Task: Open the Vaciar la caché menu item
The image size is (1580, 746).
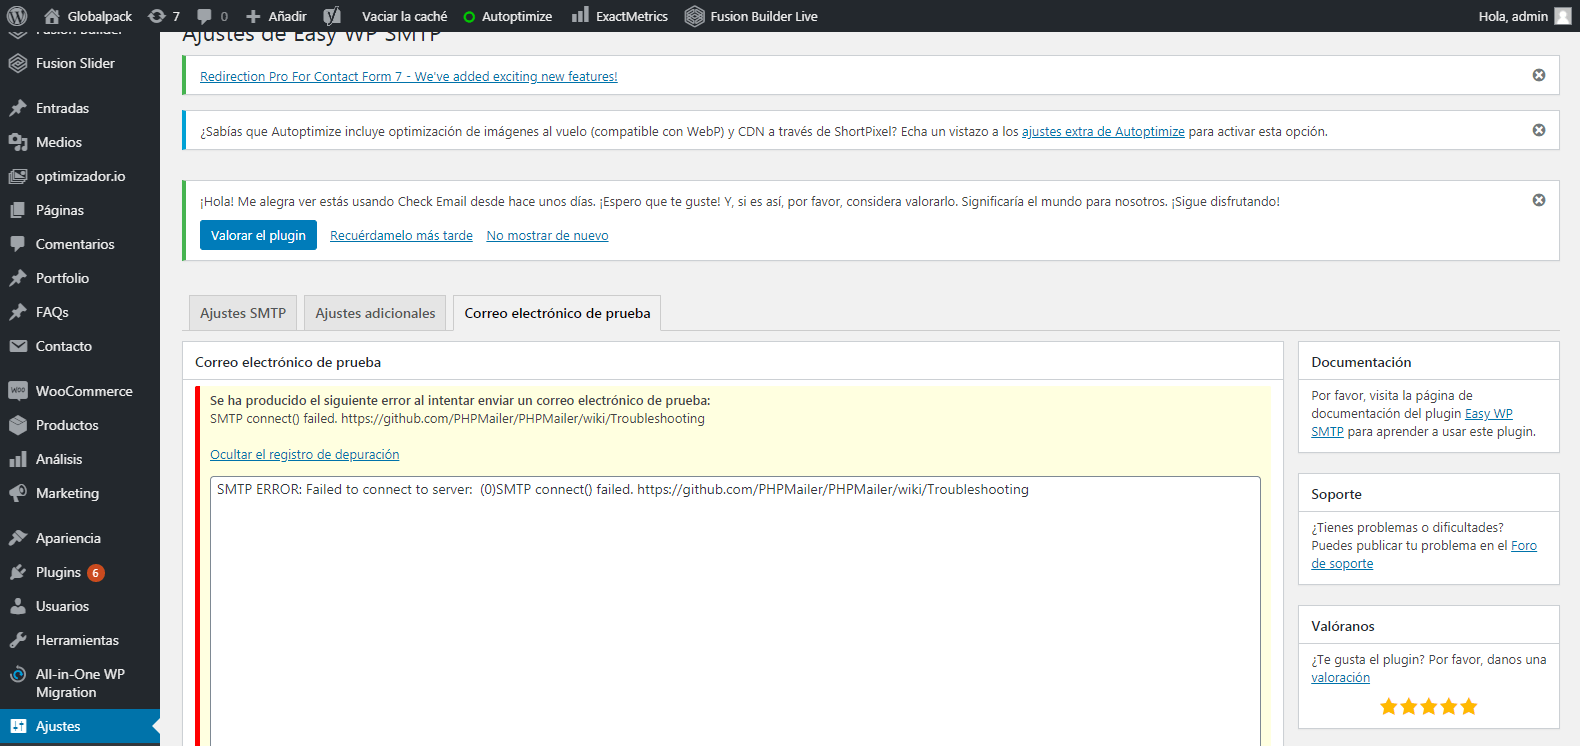Action: (x=404, y=16)
